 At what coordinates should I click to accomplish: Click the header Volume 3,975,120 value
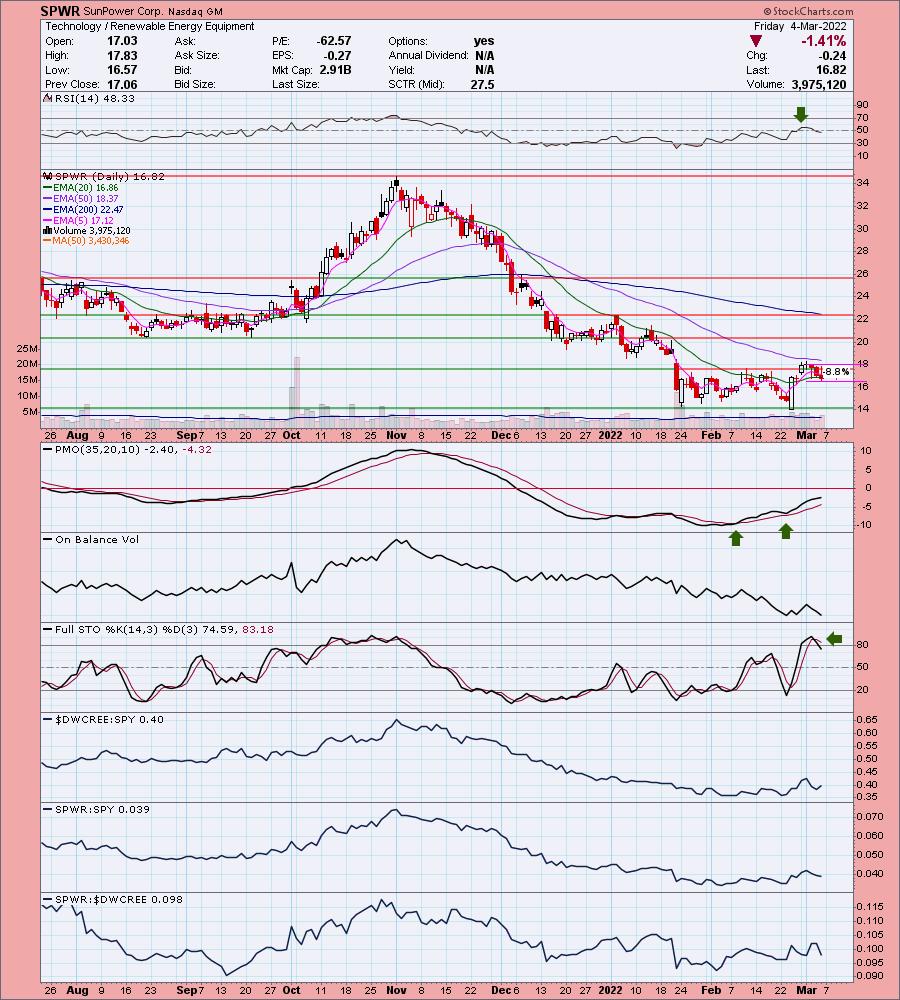point(819,85)
